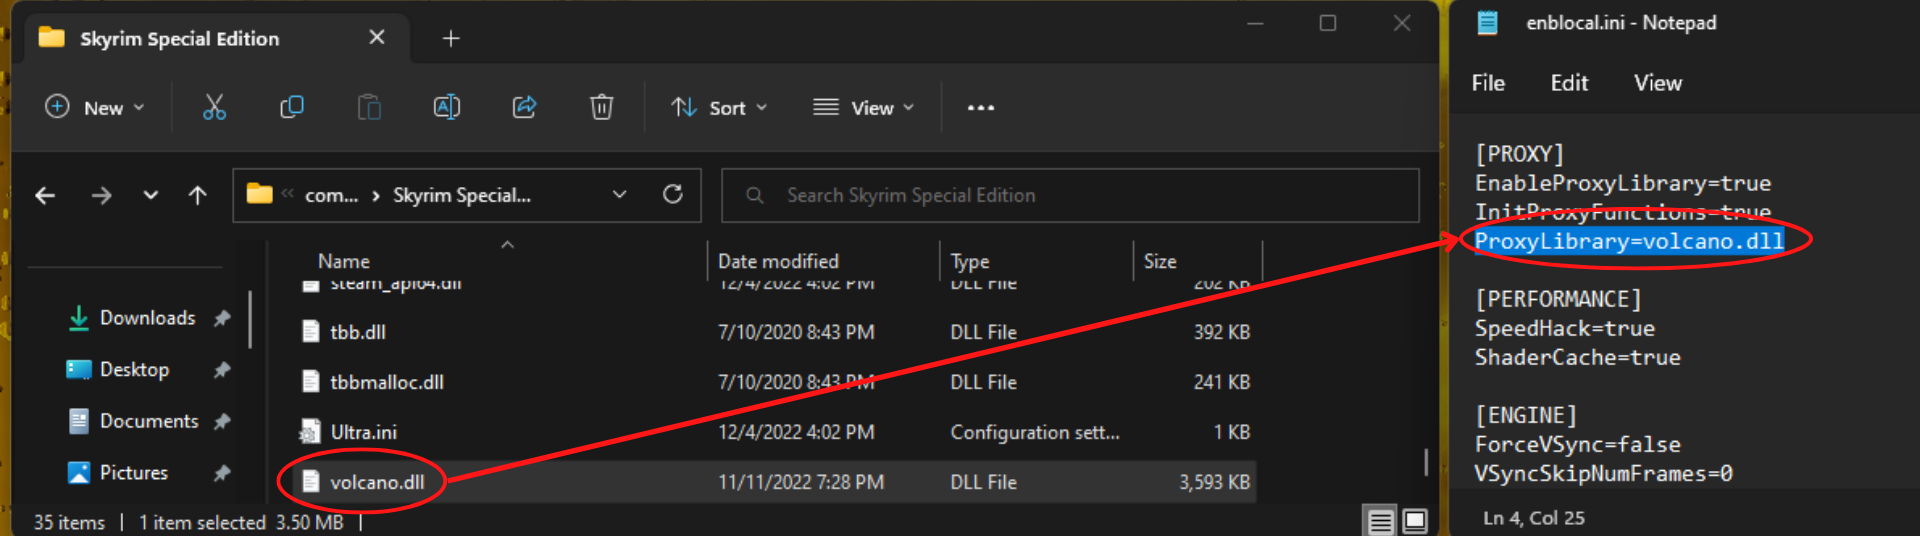Viewport: 1920px width, 536px height.
Task: Click the folder icon in address bar
Action: pyautogui.click(x=260, y=194)
